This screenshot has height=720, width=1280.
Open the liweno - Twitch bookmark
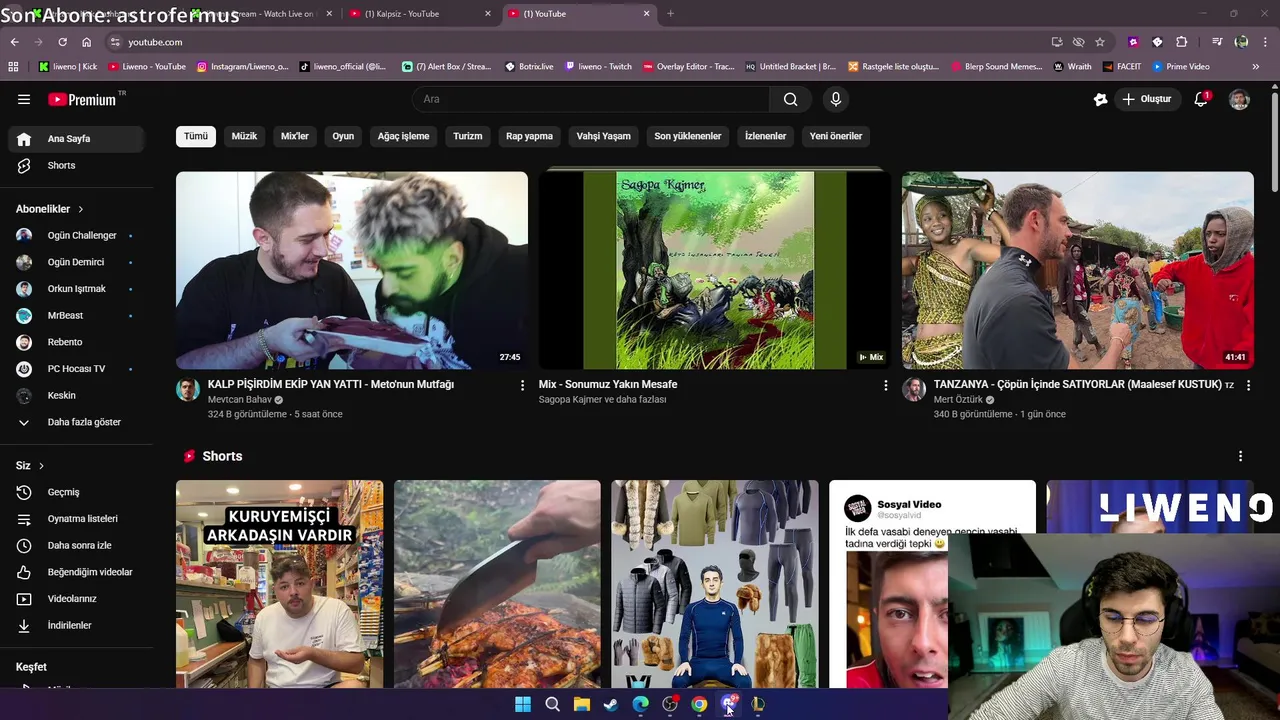[x=598, y=66]
